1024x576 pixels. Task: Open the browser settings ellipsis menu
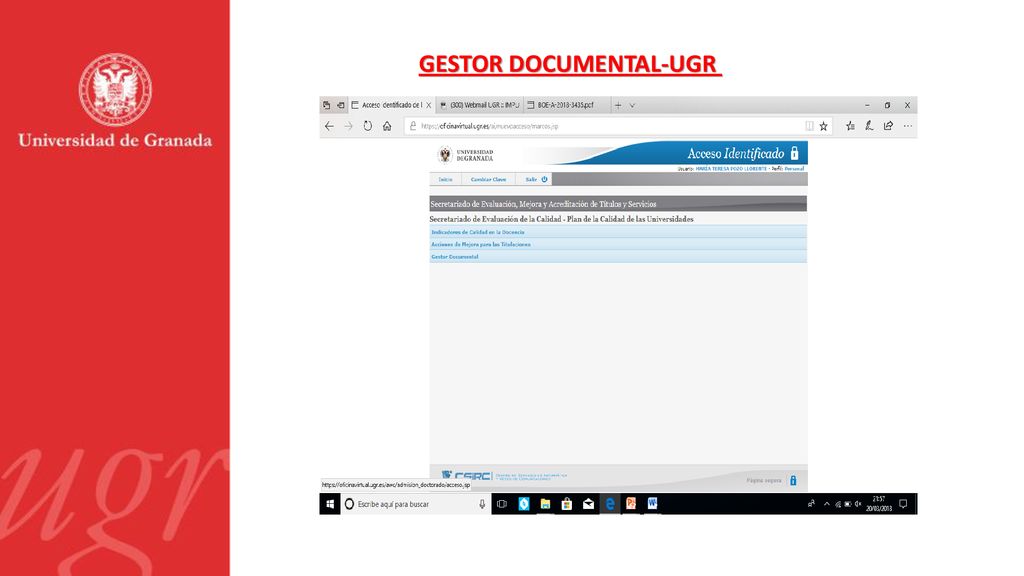click(908, 126)
